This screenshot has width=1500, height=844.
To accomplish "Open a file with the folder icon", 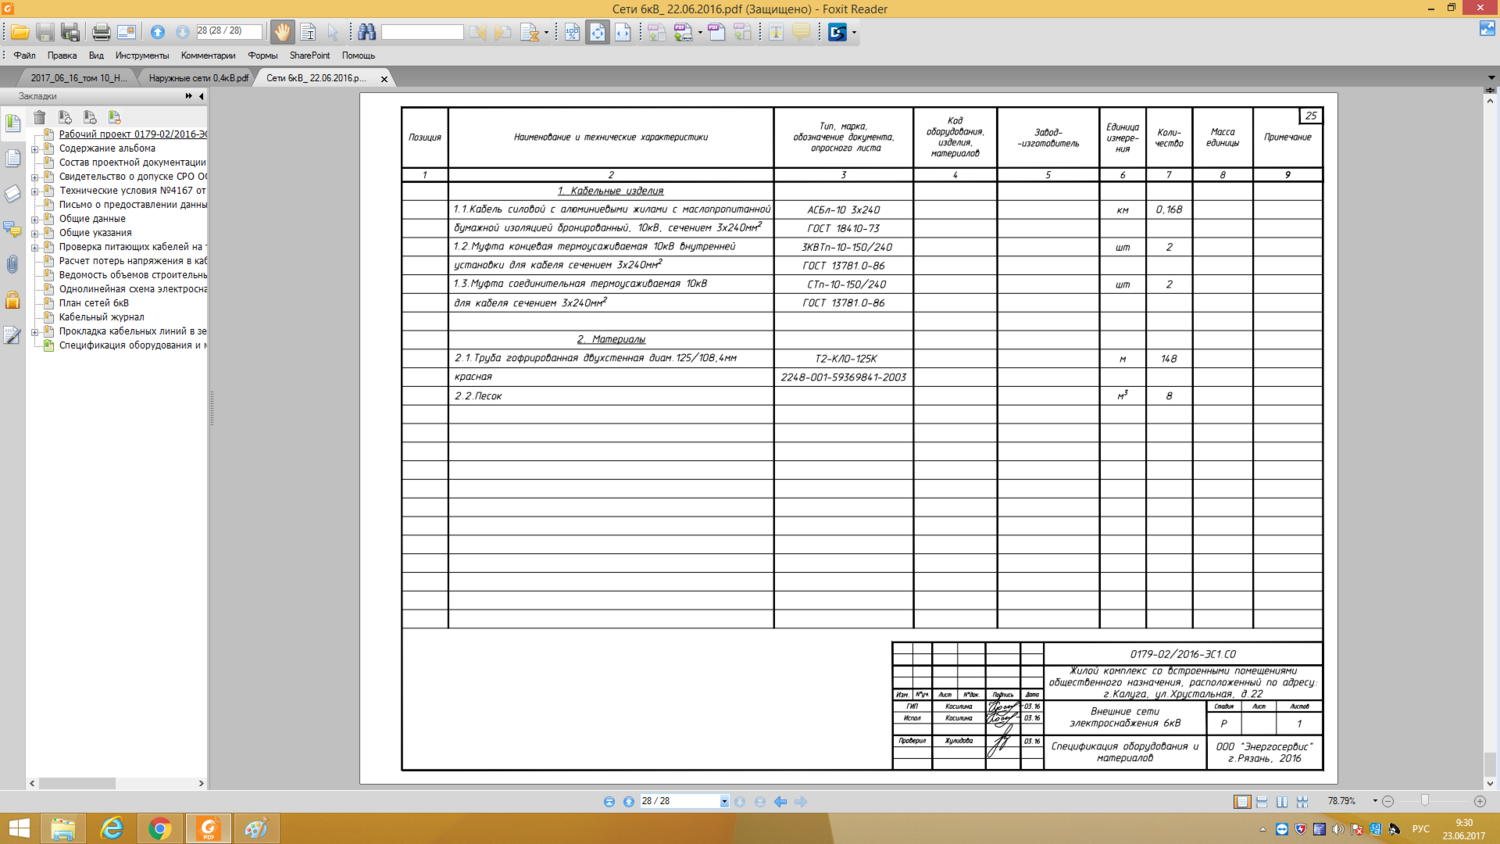I will [20, 32].
